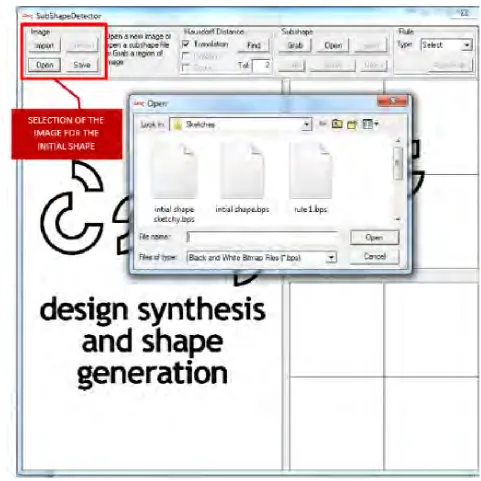
Task: Click the Open button in the Open dialog
Action: [374, 237]
